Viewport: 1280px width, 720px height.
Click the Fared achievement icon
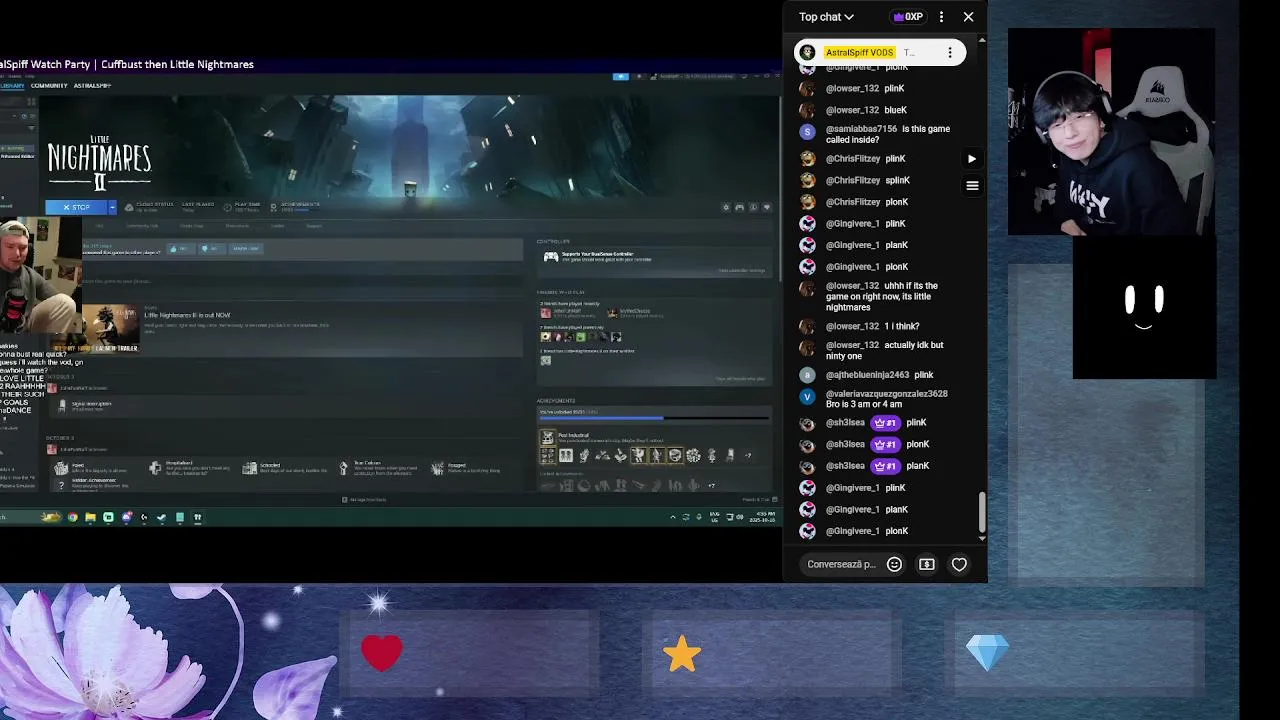tap(61, 467)
